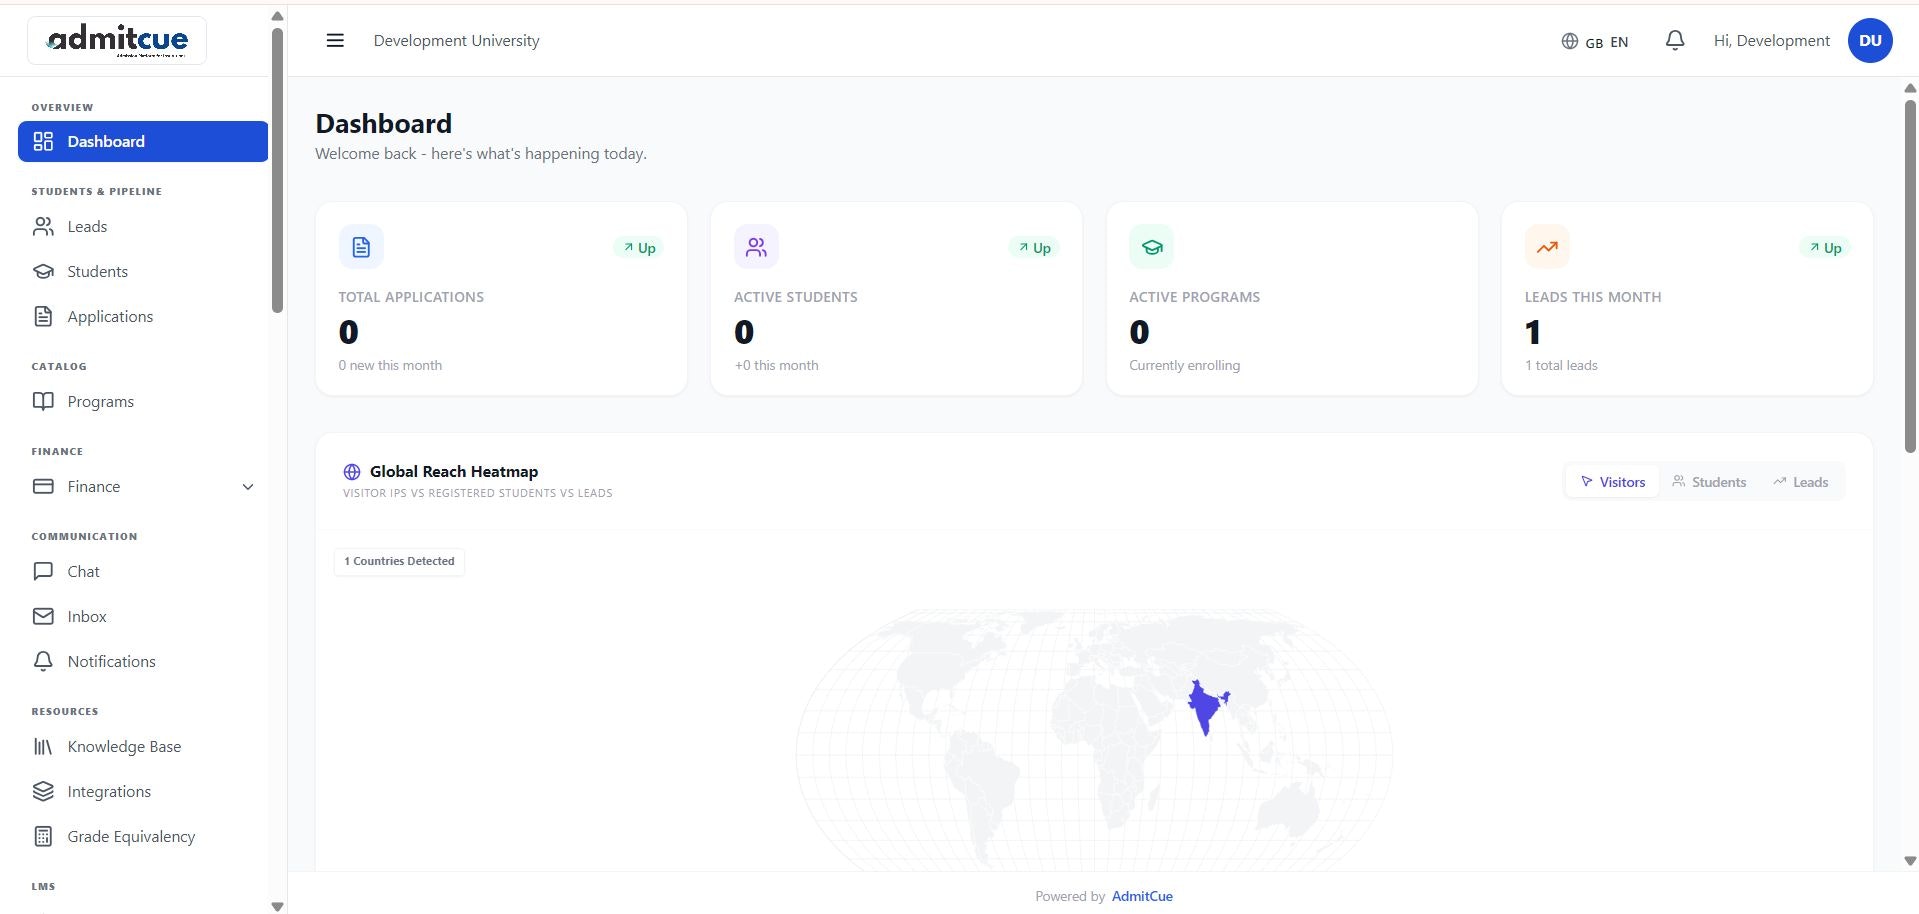The height and width of the screenshot is (914, 1919).
Task: Open Chat in the sidebar
Action: [143, 572]
